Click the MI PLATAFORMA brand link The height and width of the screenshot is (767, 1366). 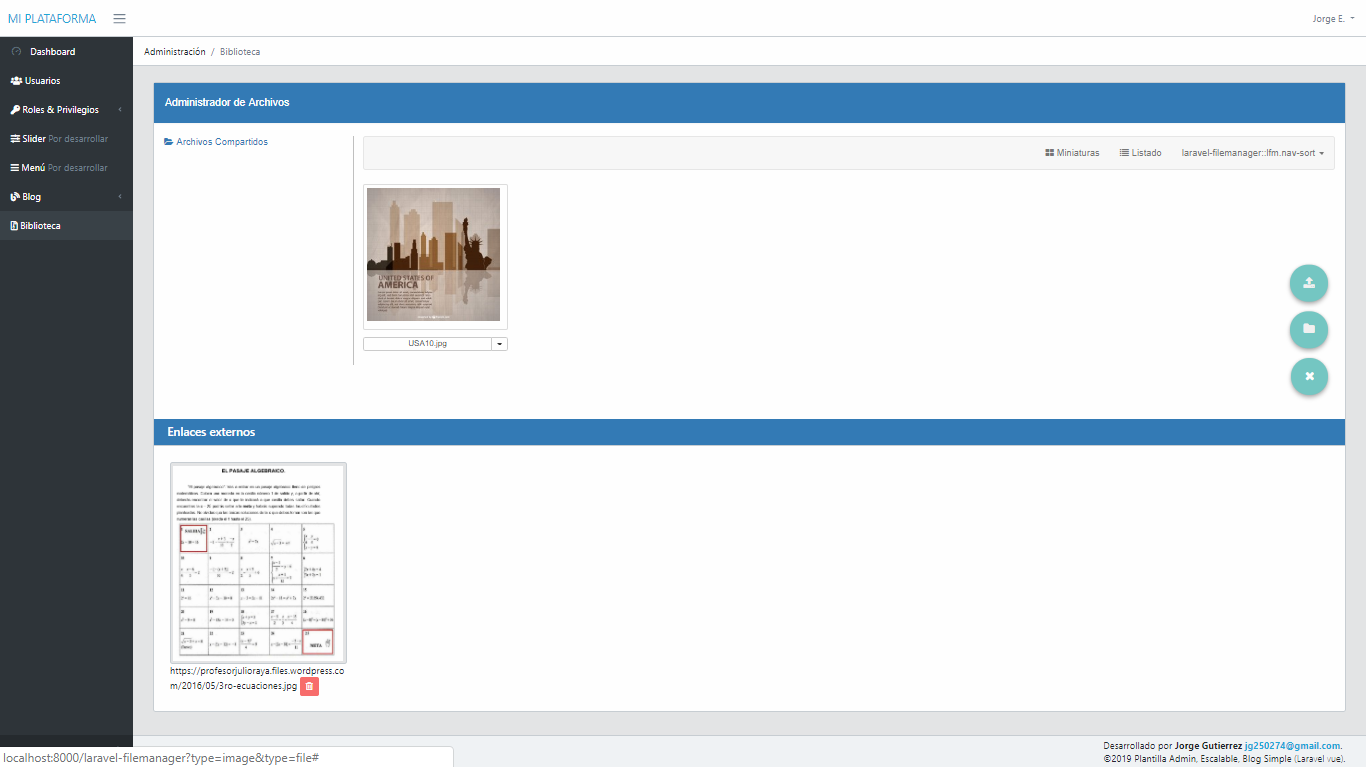coord(52,18)
